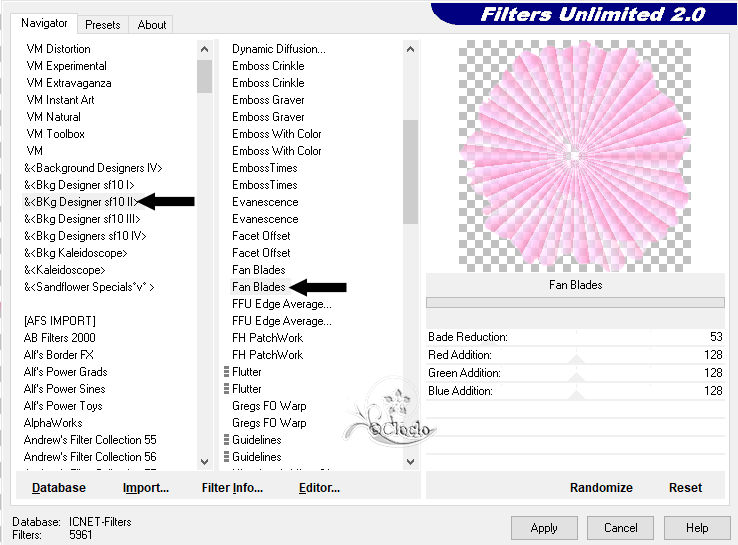Image resolution: width=738 pixels, height=545 pixels.
Task: Switch to the Presets tab
Action: pos(103,24)
